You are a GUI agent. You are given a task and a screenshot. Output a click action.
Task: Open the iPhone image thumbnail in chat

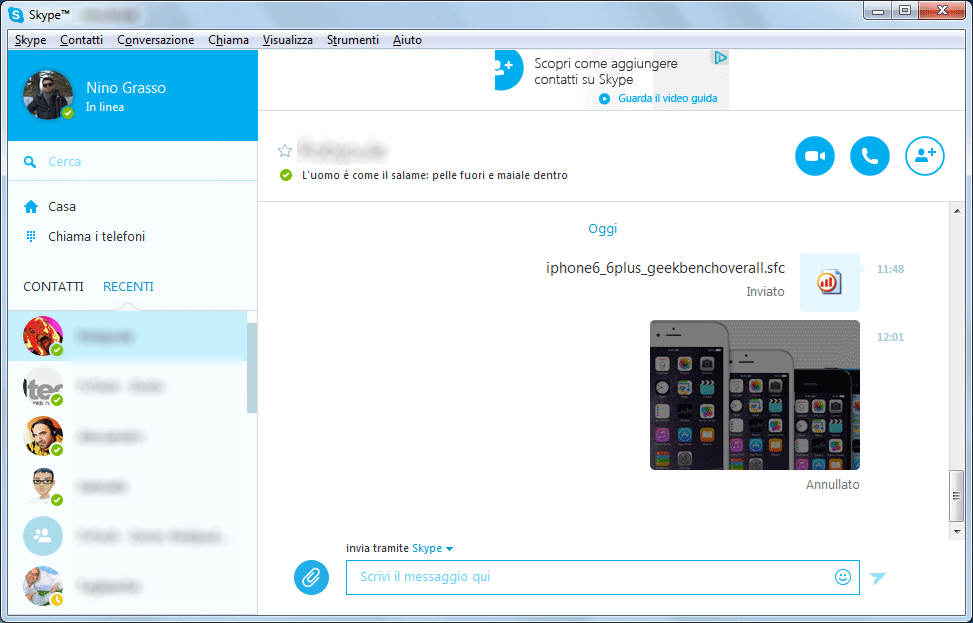point(755,395)
